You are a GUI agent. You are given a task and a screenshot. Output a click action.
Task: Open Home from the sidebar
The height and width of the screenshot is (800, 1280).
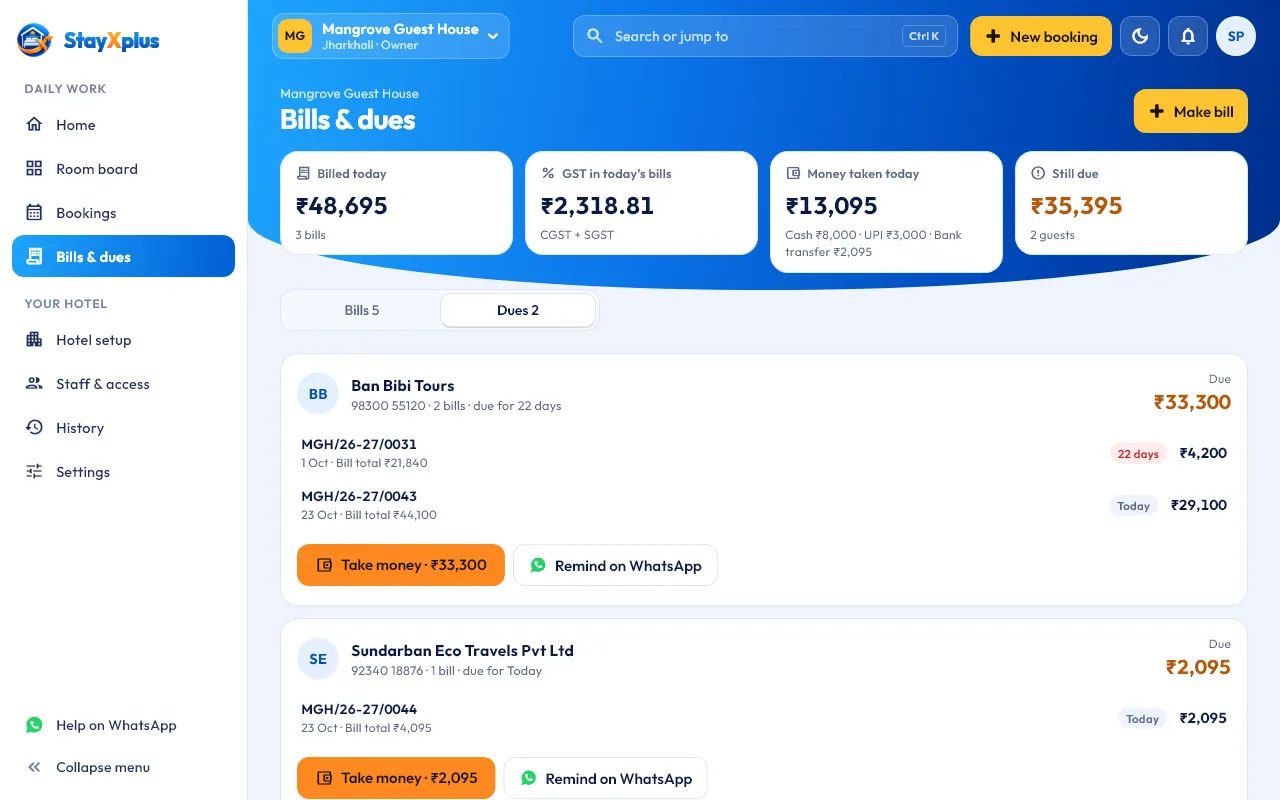(123, 125)
